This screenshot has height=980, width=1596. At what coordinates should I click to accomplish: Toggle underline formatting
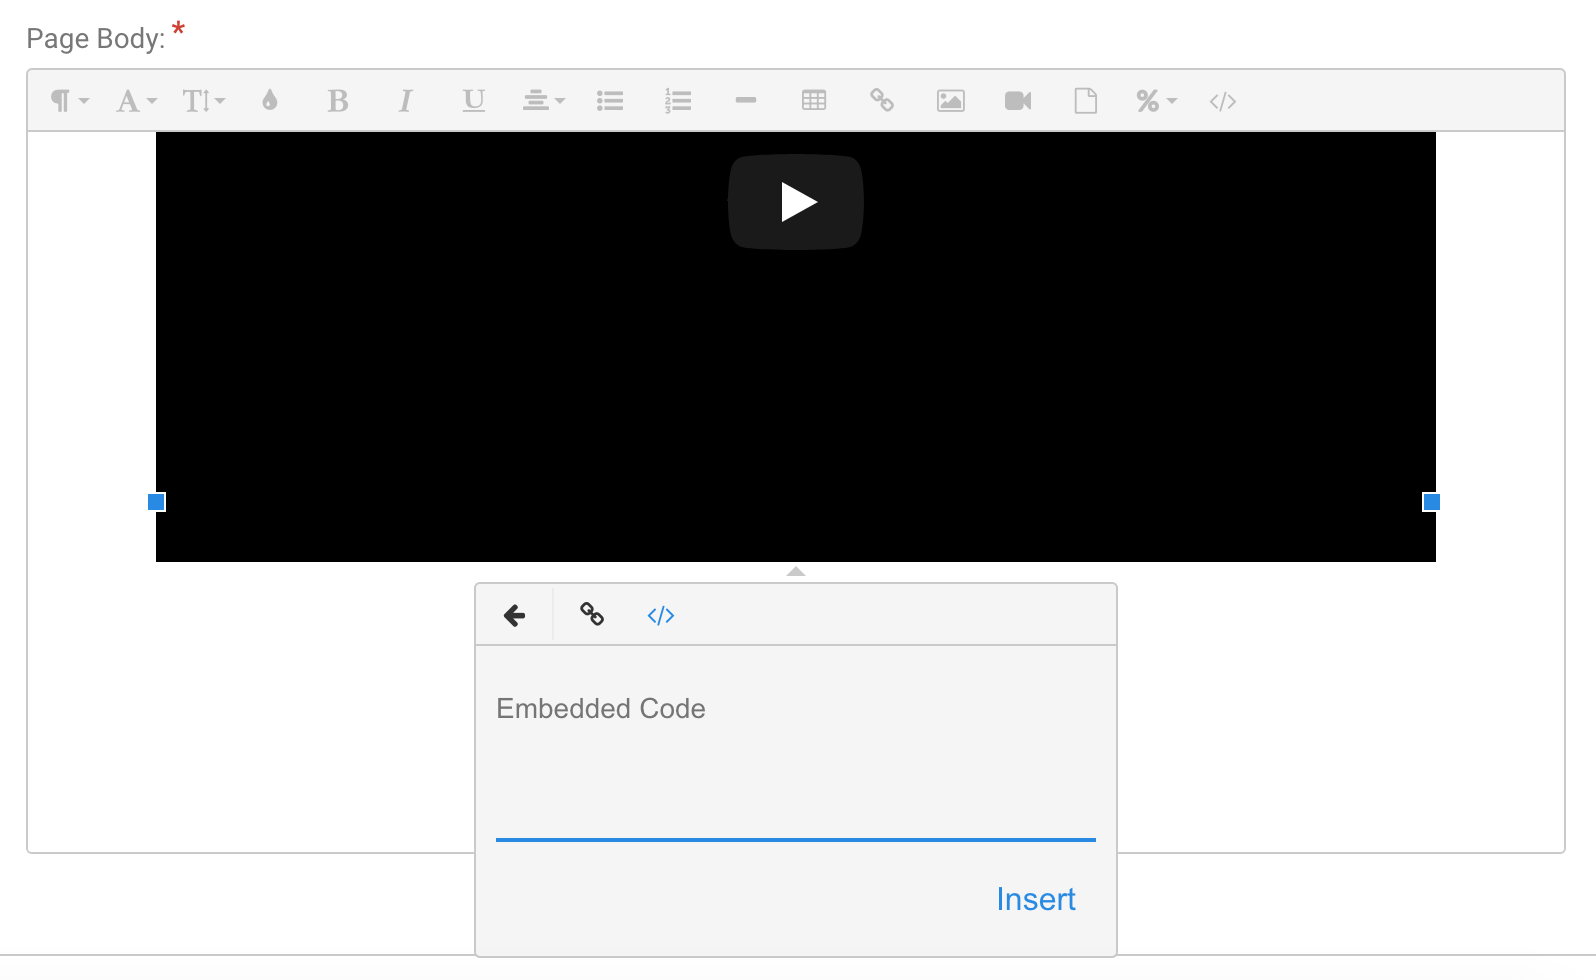[x=474, y=101]
